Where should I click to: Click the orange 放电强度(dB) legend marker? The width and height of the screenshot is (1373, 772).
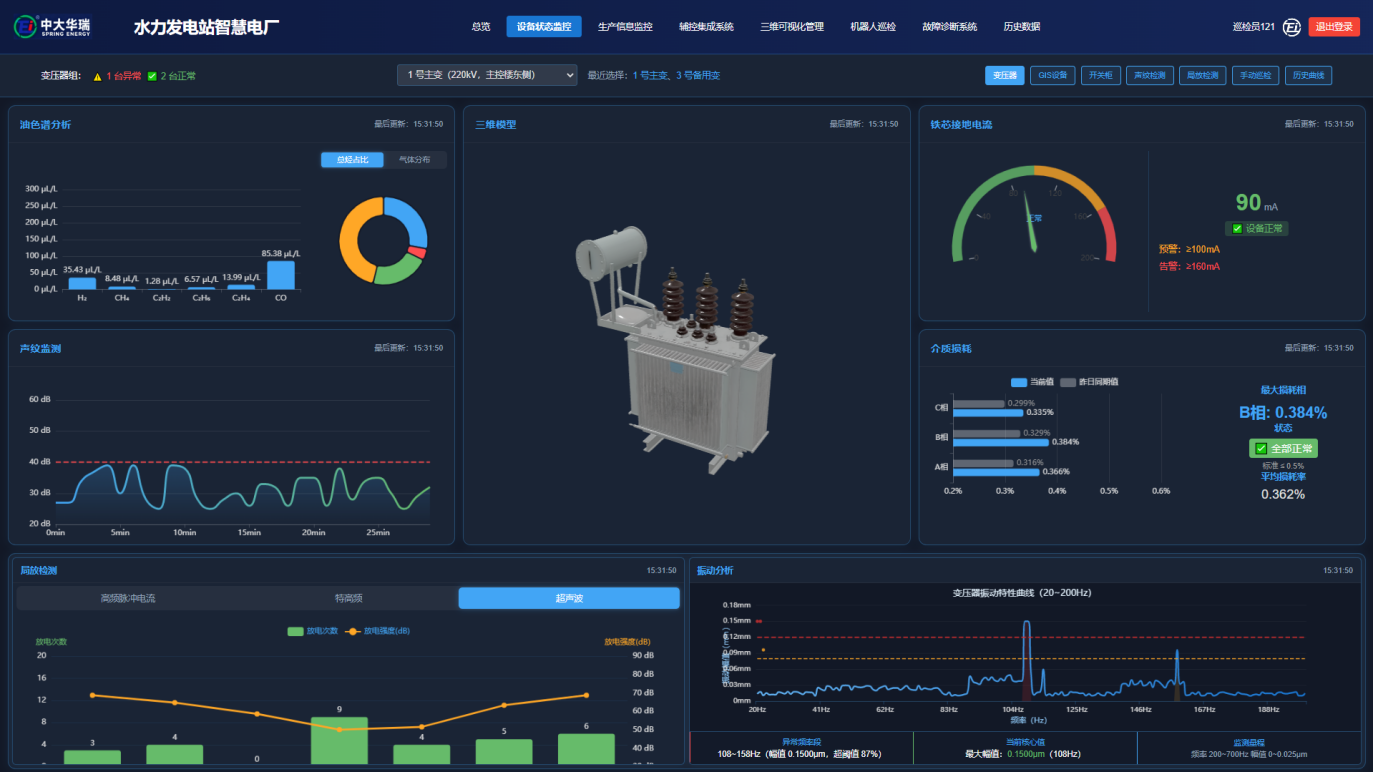click(352, 631)
